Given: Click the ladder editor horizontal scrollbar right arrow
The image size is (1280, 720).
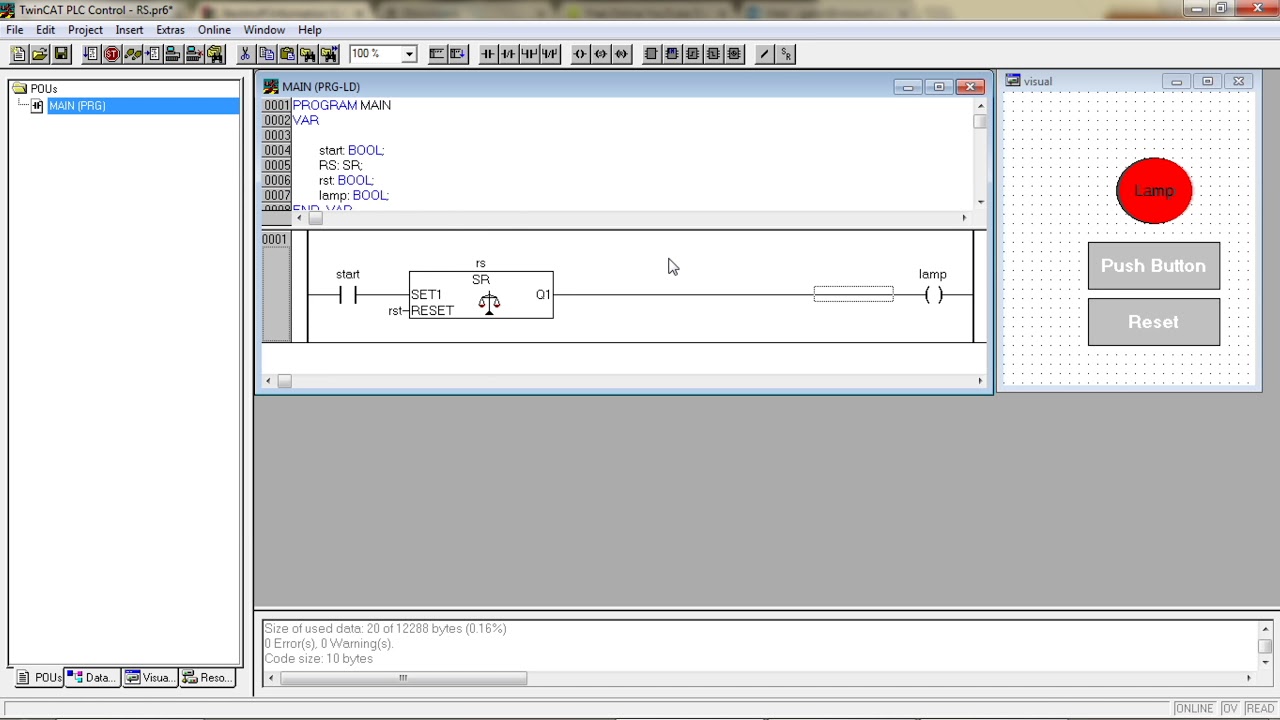Looking at the screenshot, I should click(x=980, y=381).
